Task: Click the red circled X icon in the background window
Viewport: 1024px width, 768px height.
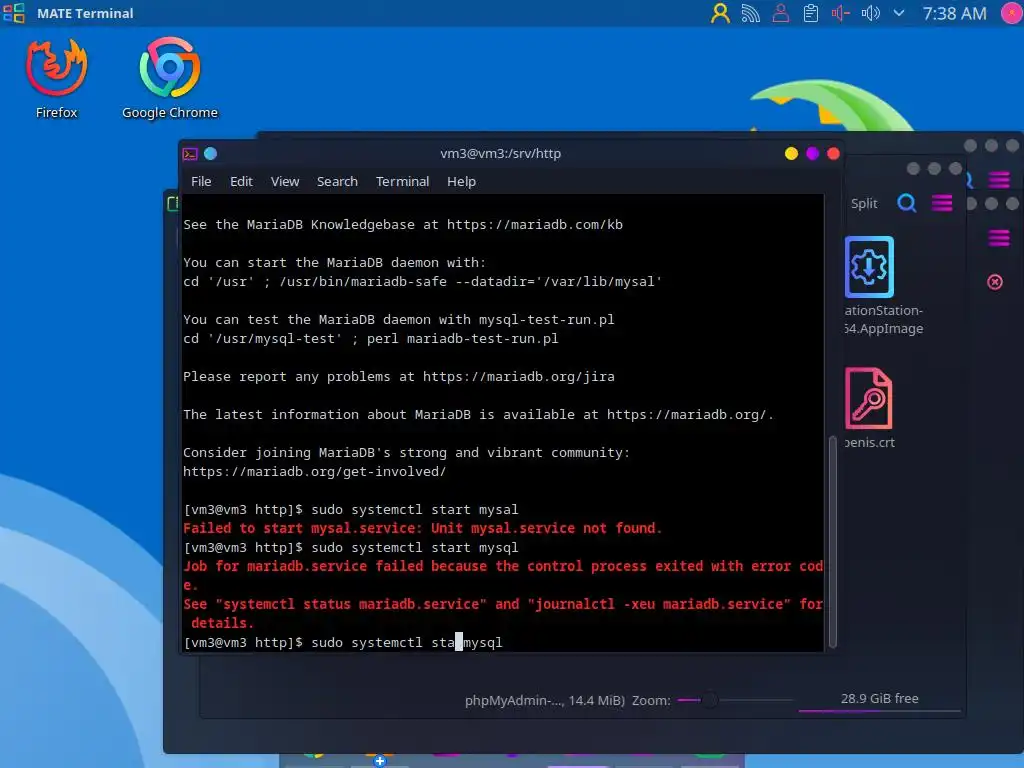Action: pyautogui.click(x=995, y=282)
